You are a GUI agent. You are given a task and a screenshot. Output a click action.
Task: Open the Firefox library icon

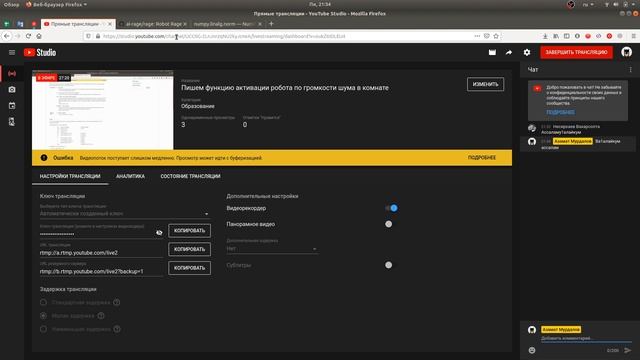point(556,36)
